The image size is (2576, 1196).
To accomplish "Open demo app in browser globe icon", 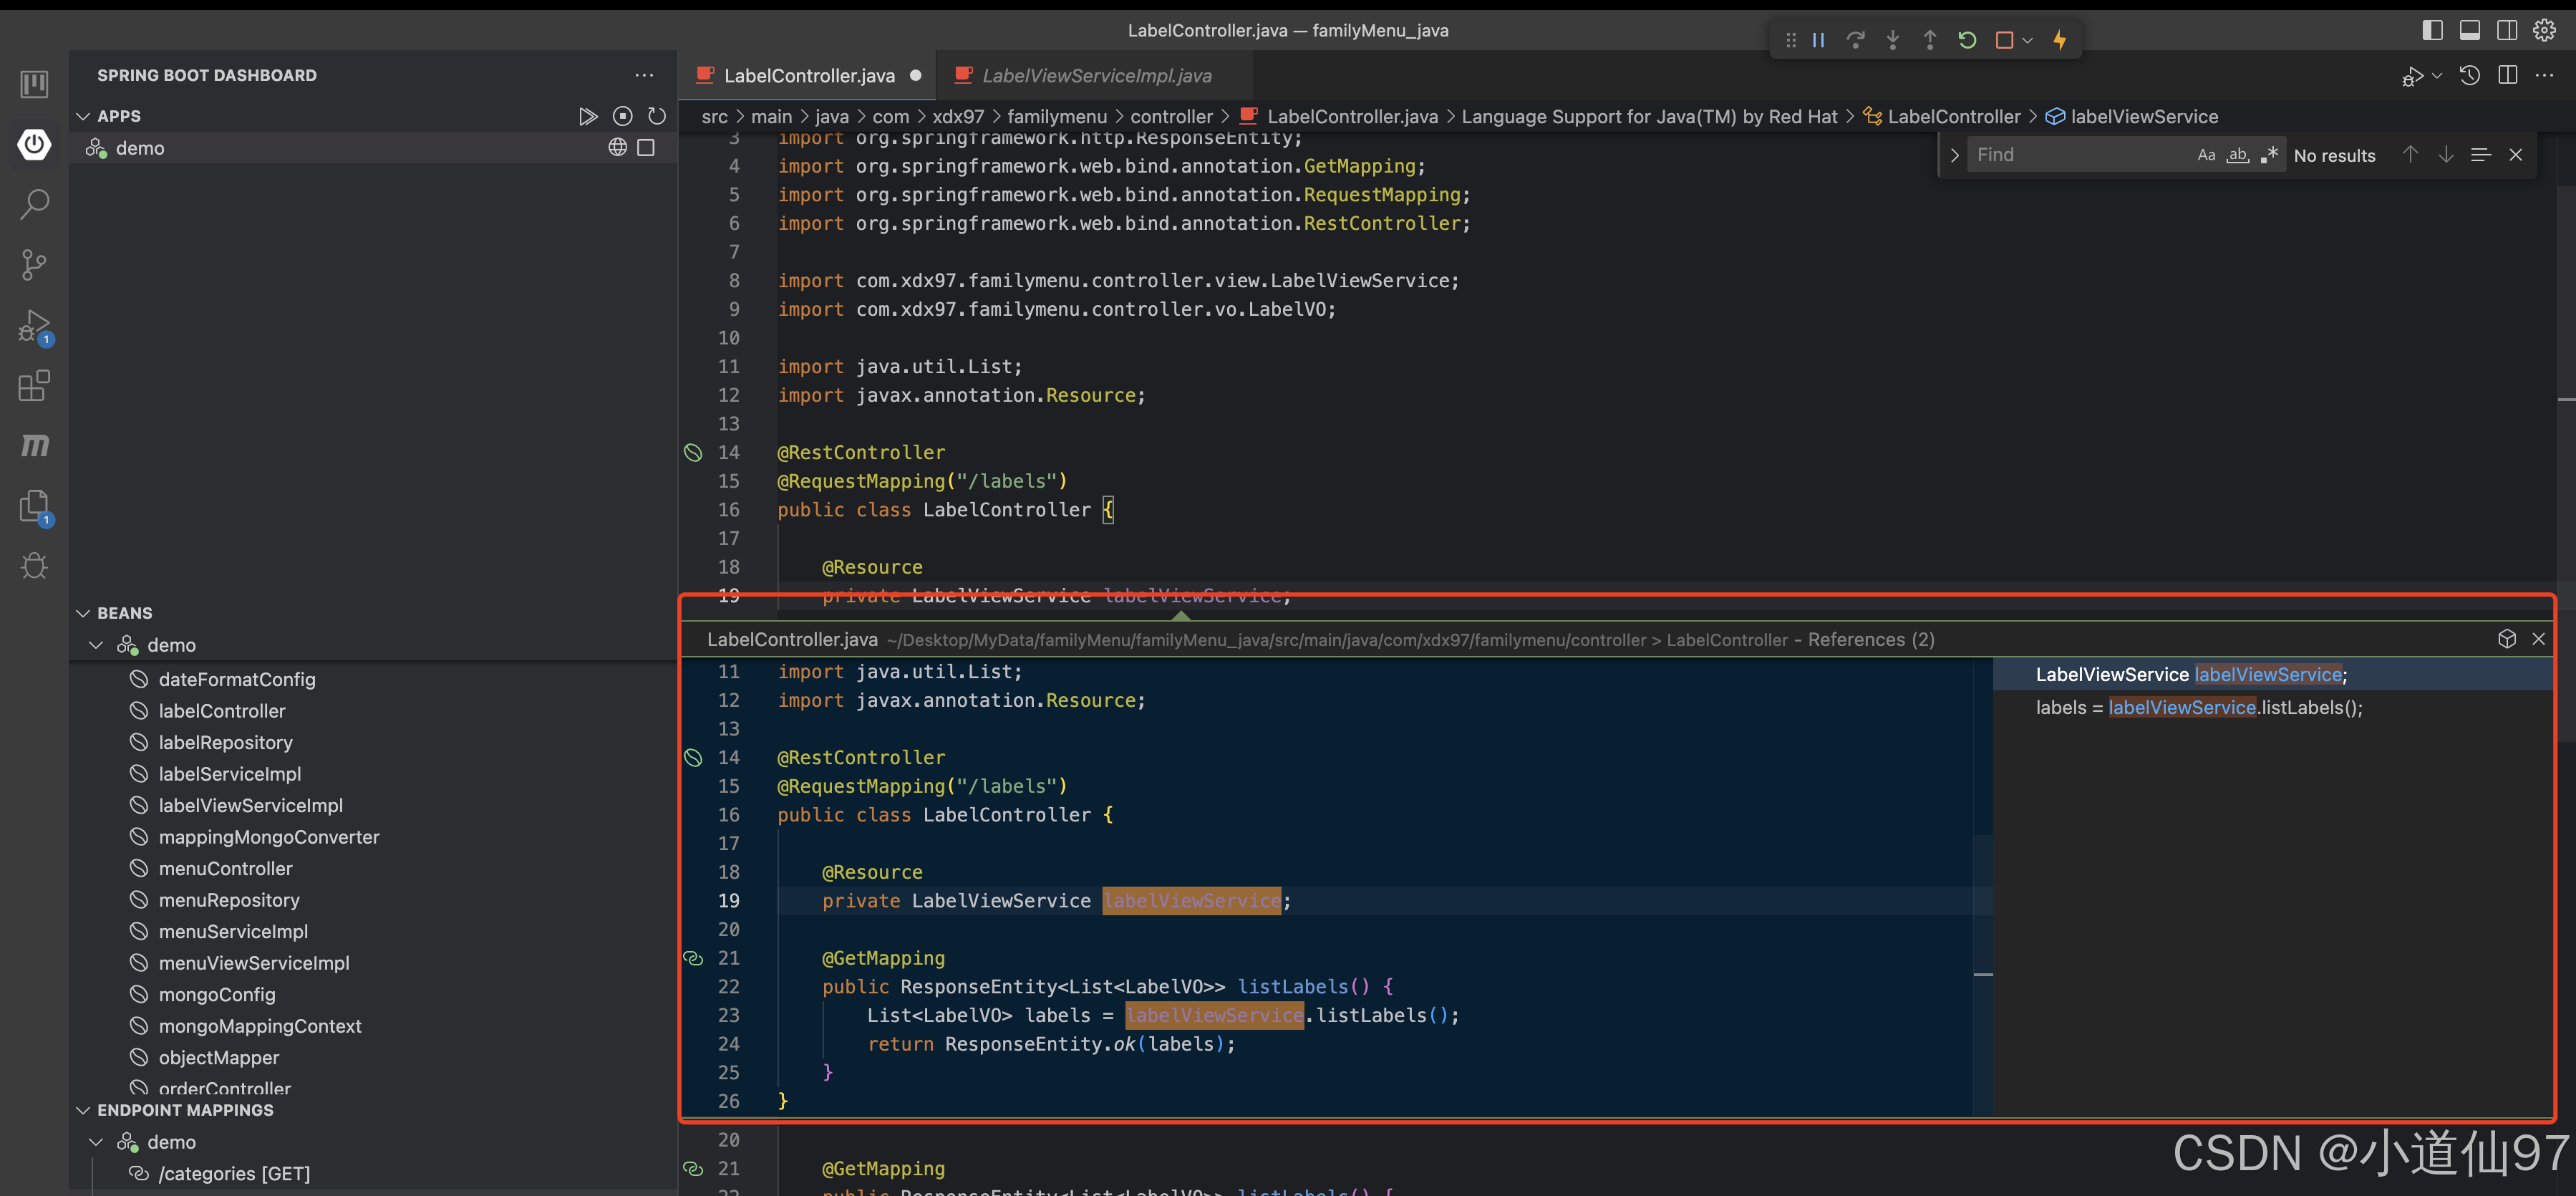I will 617,148.
